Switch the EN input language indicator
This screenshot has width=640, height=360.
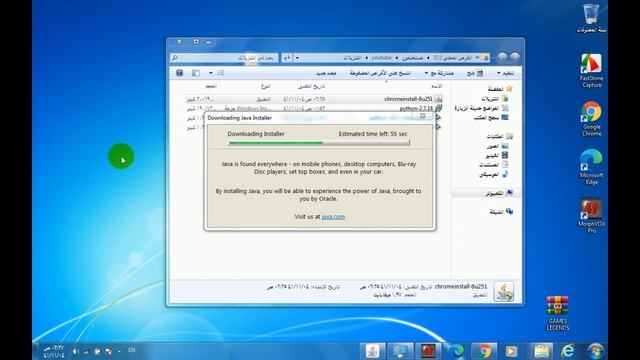pos(131,350)
